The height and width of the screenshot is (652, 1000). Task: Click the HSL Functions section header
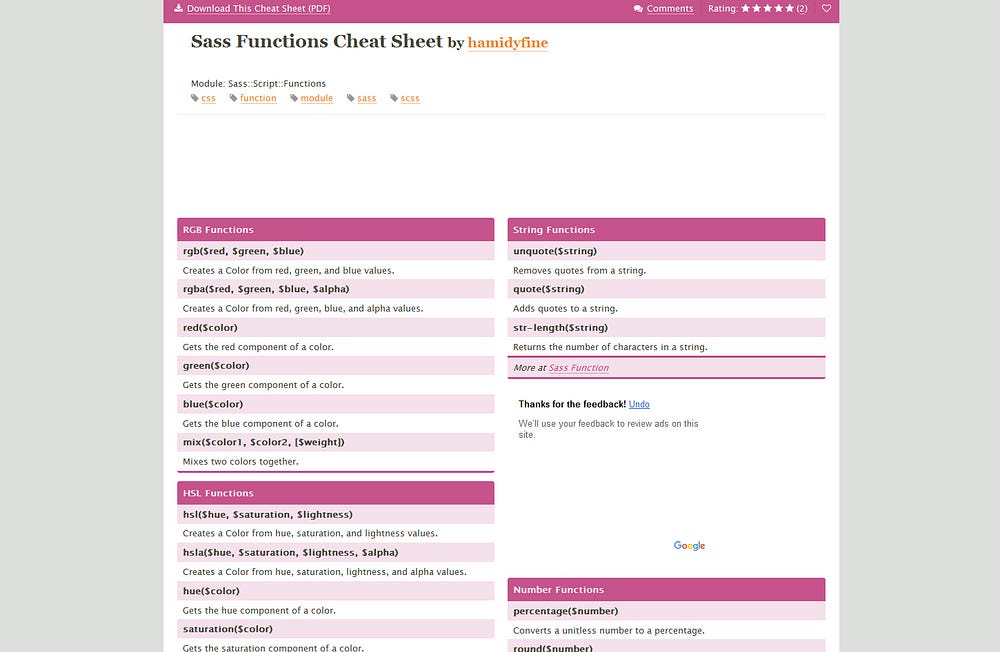click(335, 493)
